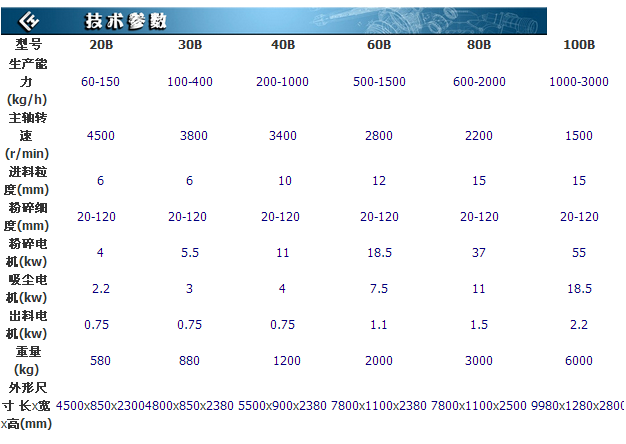Click the 1000-3000 production capacity value

(x=579, y=82)
